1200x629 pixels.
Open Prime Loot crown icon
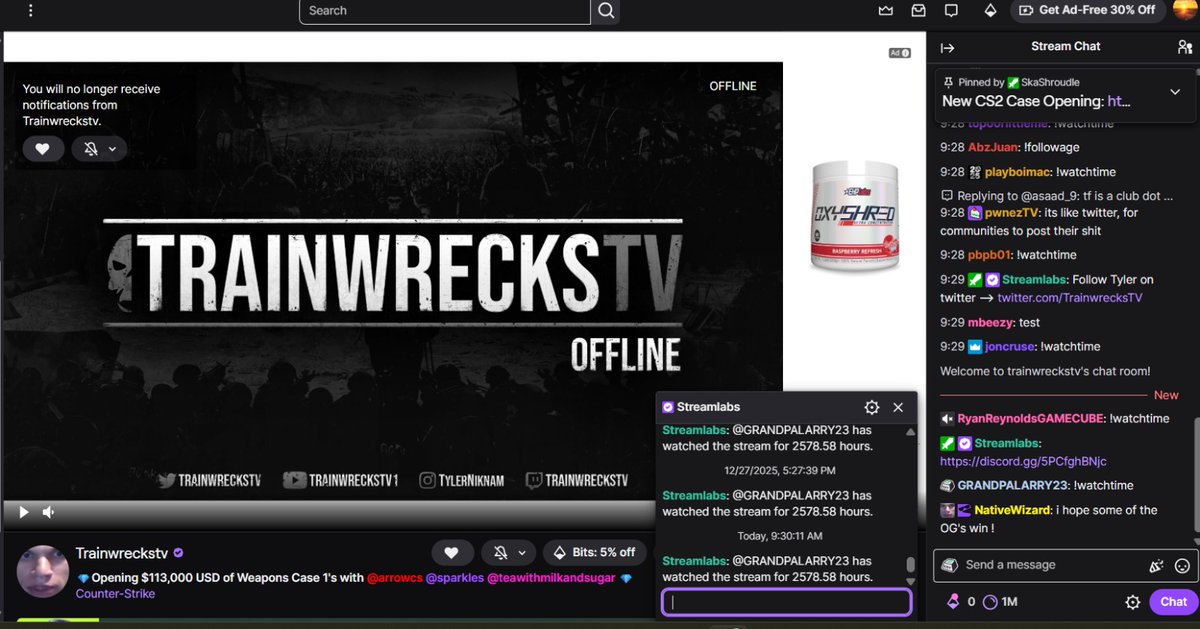pos(885,10)
